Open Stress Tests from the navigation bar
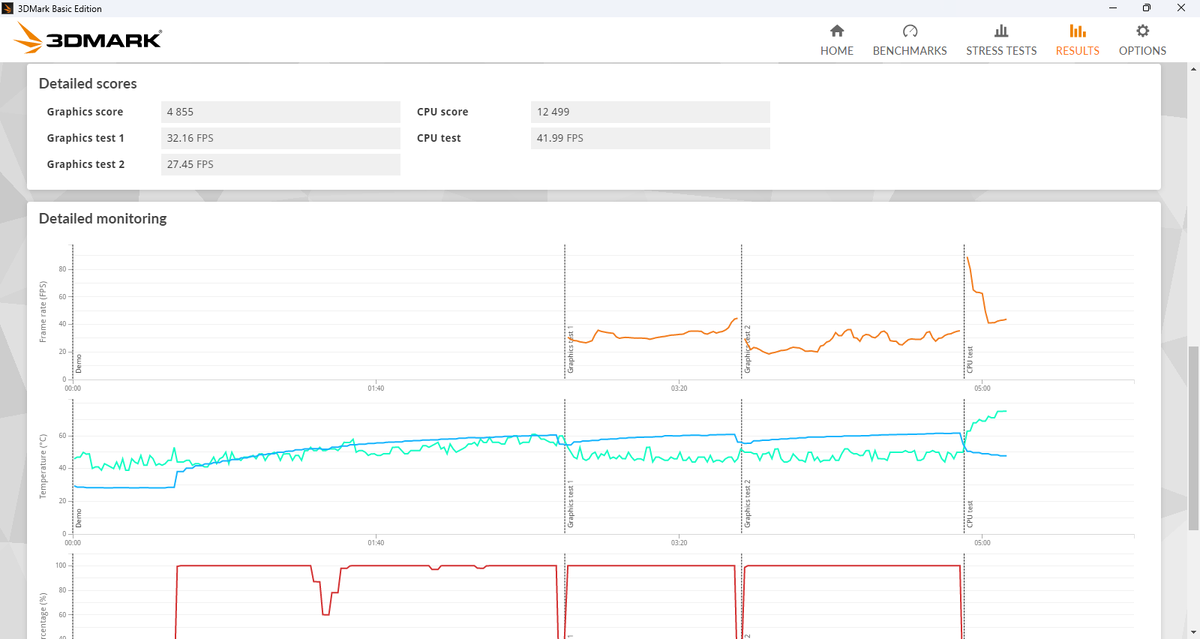This screenshot has height=639, width=1200. pos(1001,50)
